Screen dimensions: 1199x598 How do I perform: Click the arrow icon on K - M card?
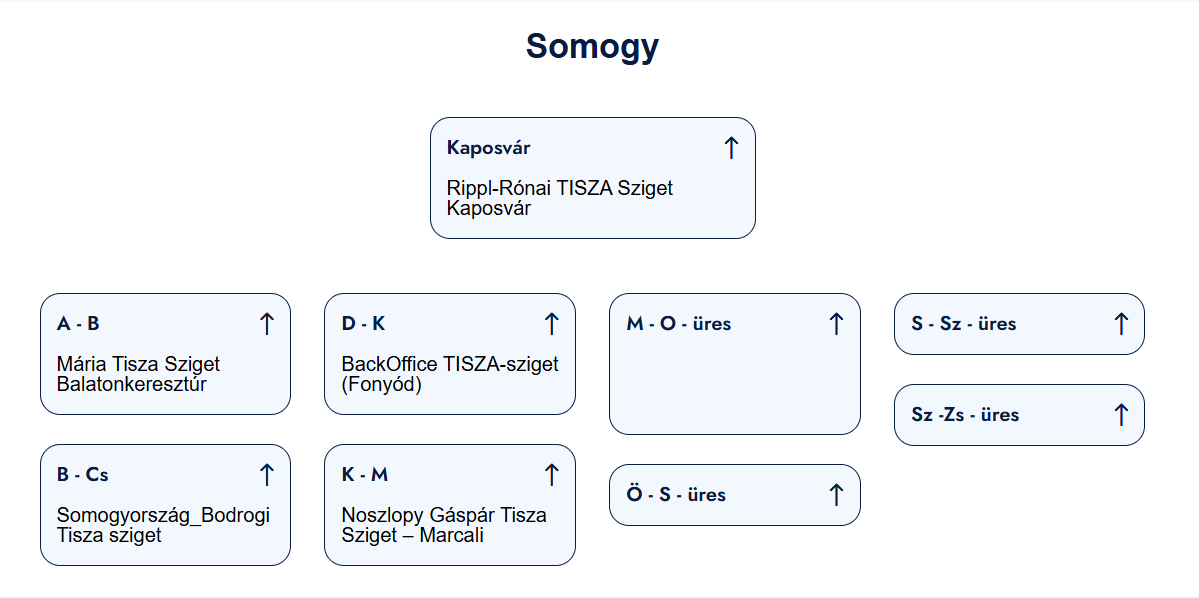[x=551, y=475]
